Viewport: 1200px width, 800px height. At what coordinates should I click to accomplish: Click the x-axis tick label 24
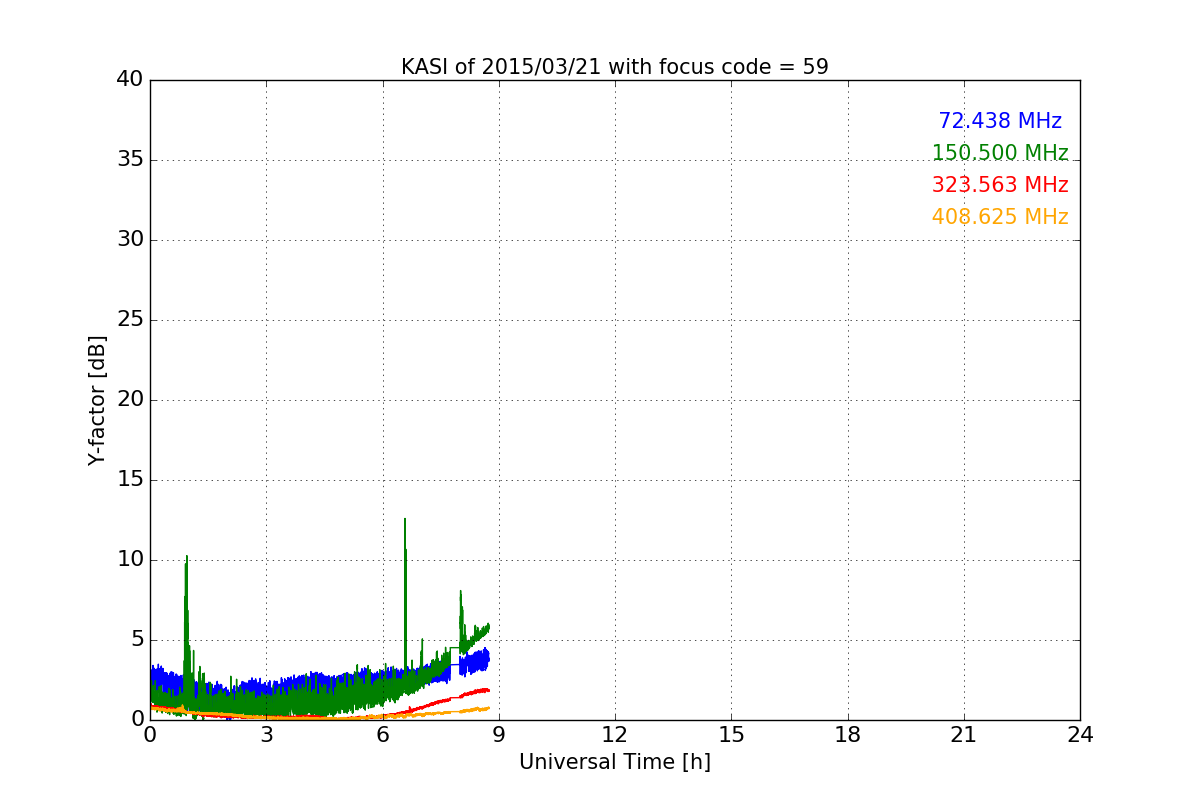[x=1080, y=734]
